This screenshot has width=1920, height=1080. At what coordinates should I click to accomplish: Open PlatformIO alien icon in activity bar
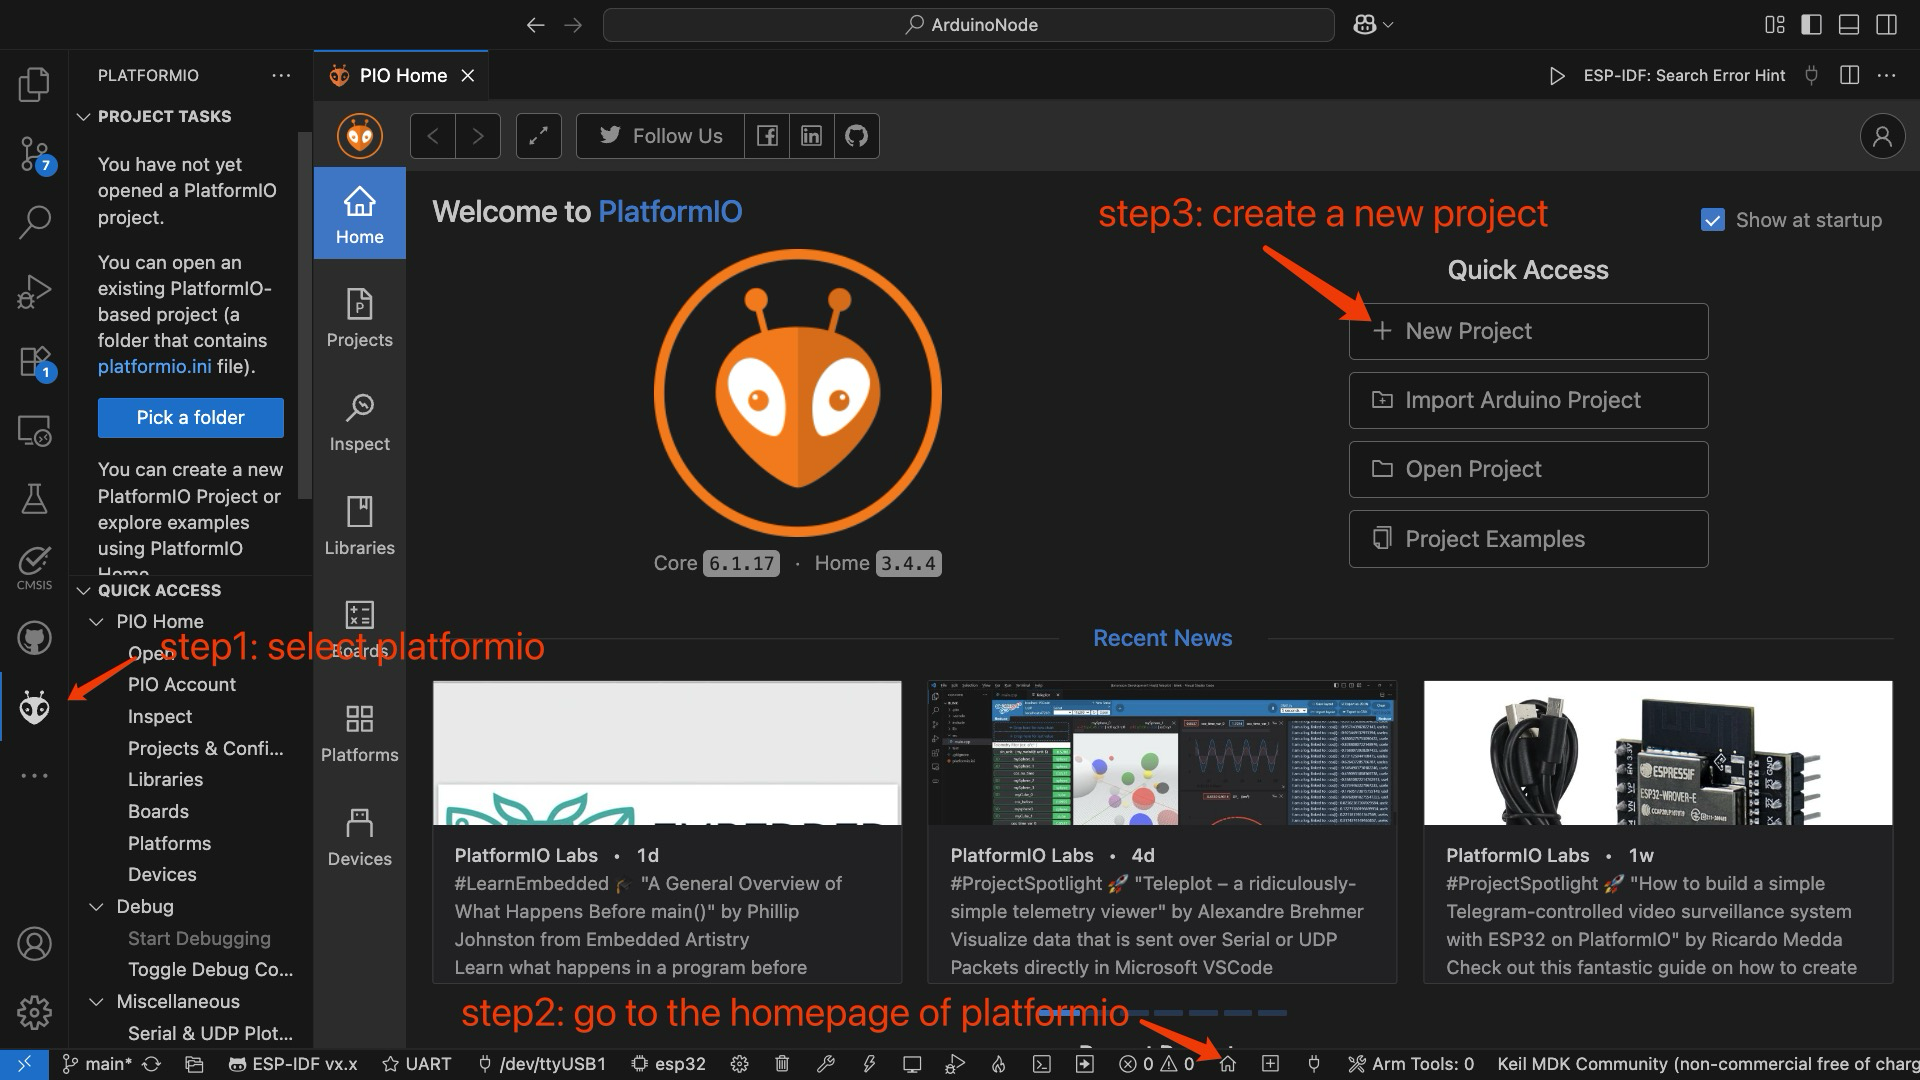pyautogui.click(x=34, y=708)
